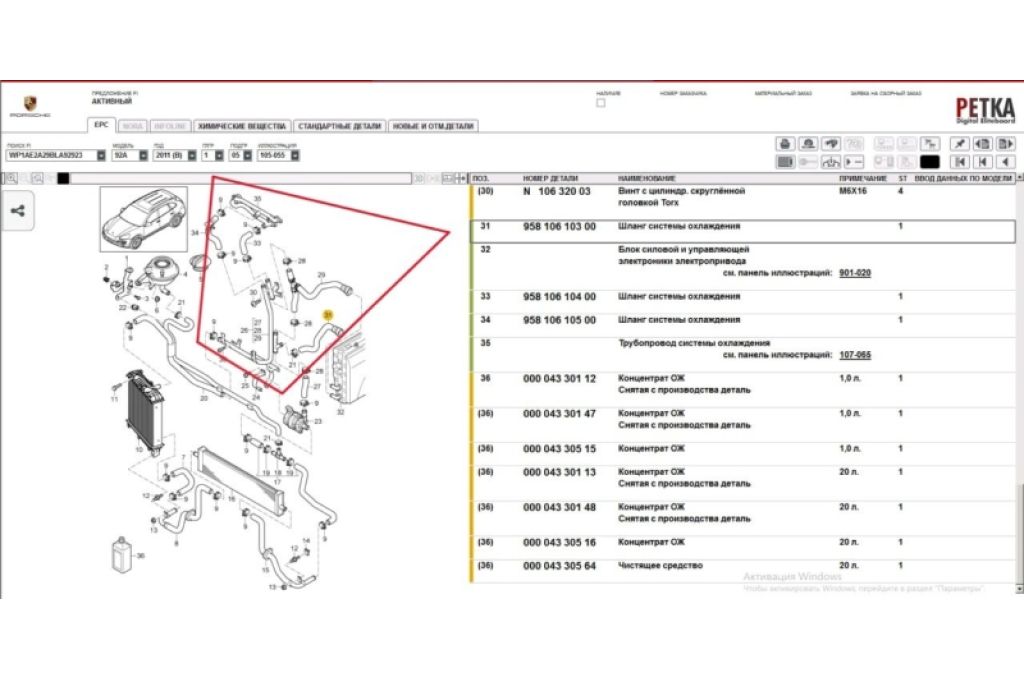This screenshot has width=1024, height=680.
Task: Click the share icon beside the diagram
Action: [x=18, y=211]
